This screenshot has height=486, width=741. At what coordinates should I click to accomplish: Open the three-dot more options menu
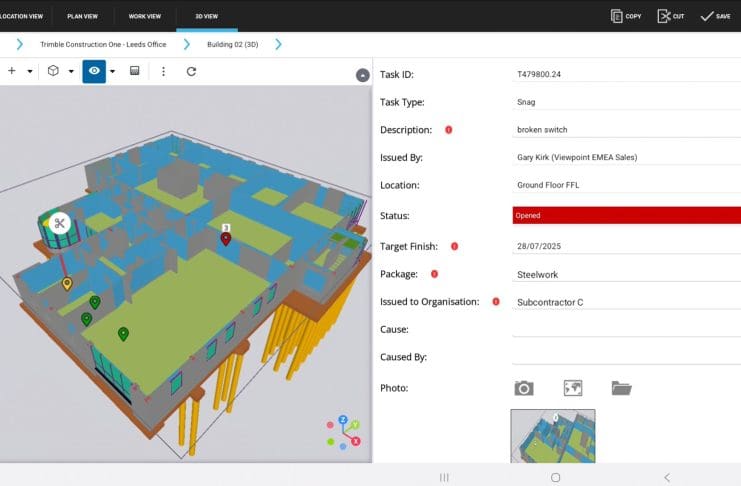tap(164, 72)
